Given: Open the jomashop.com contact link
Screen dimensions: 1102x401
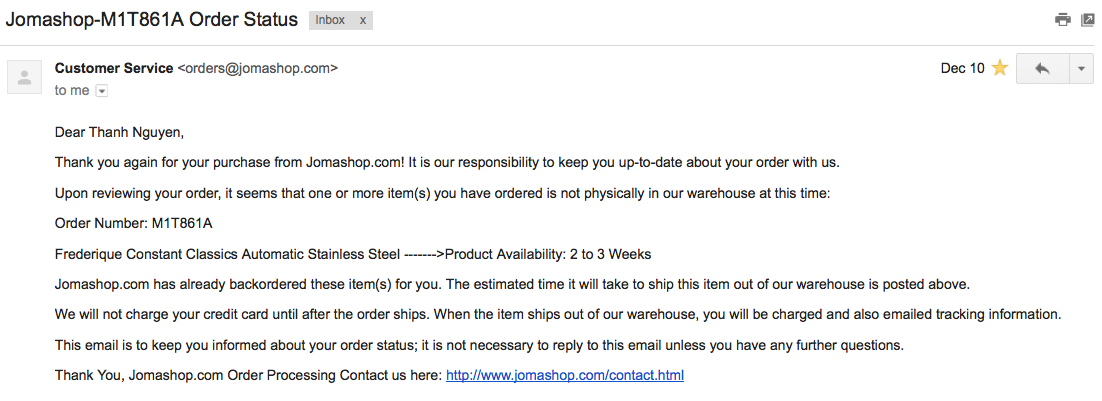Looking at the screenshot, I should pos(564,376).
